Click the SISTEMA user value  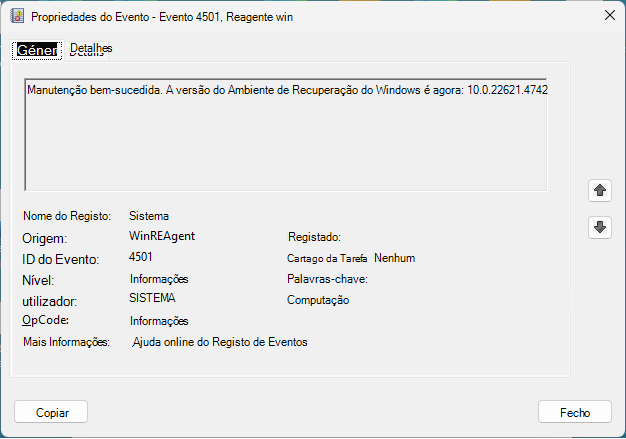point(152,298)
